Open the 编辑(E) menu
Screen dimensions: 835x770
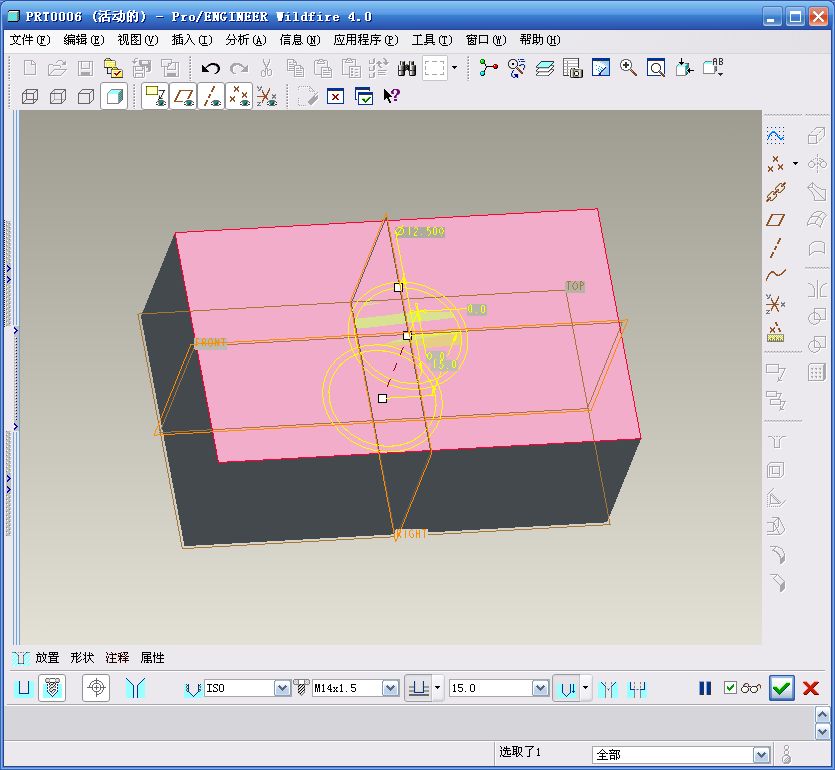tap(84, 40)
